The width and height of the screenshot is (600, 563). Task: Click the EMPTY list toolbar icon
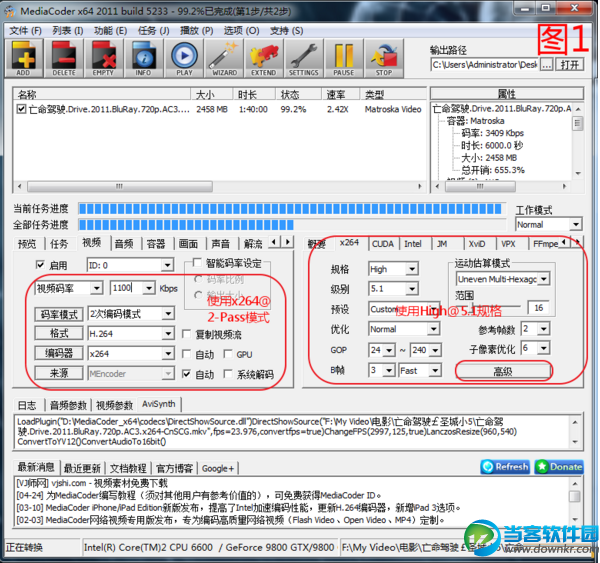click(x=103, y=58)
